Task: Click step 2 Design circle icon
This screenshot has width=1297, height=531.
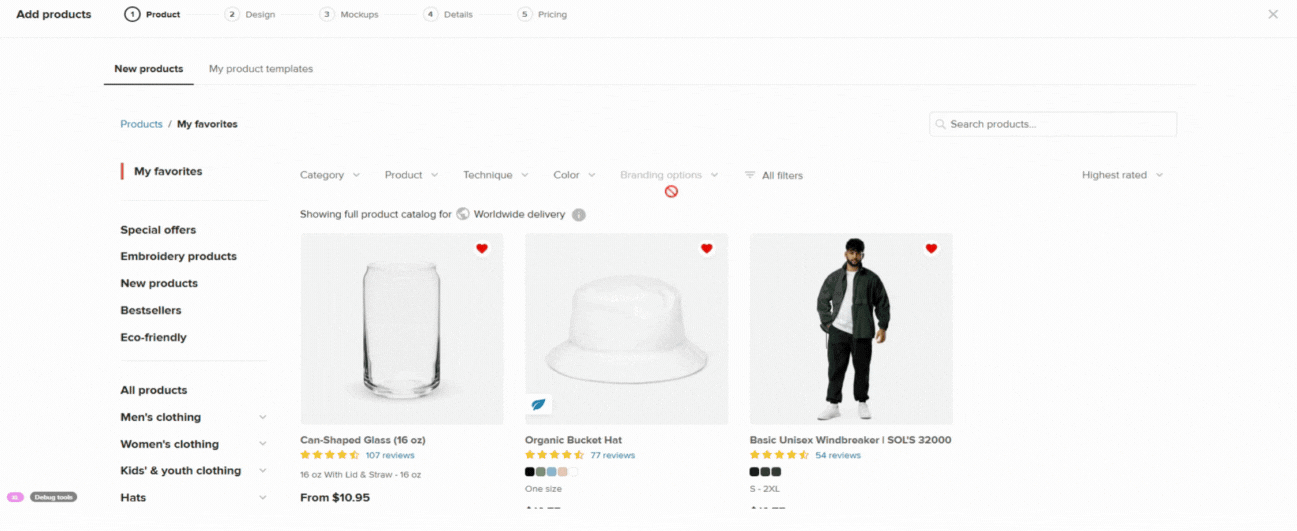Action: (x=232, y=15)
